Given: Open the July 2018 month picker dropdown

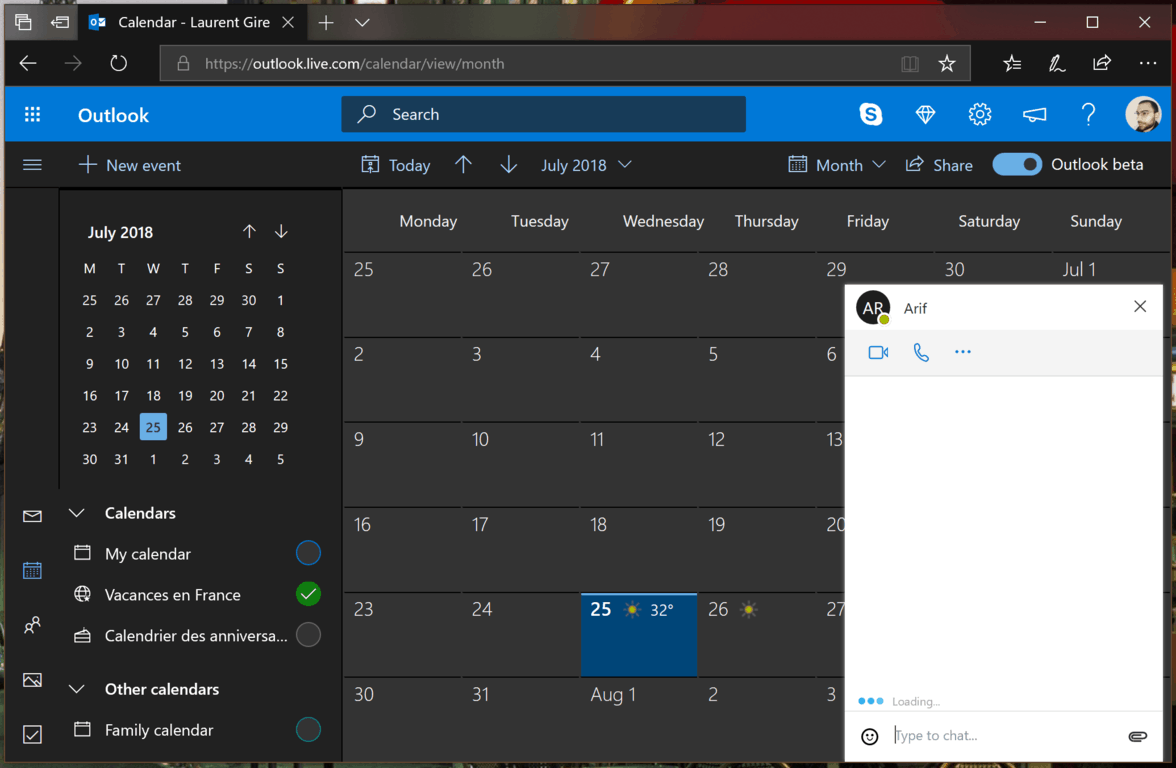Looking at the screenshot, I should coord(586,165).
